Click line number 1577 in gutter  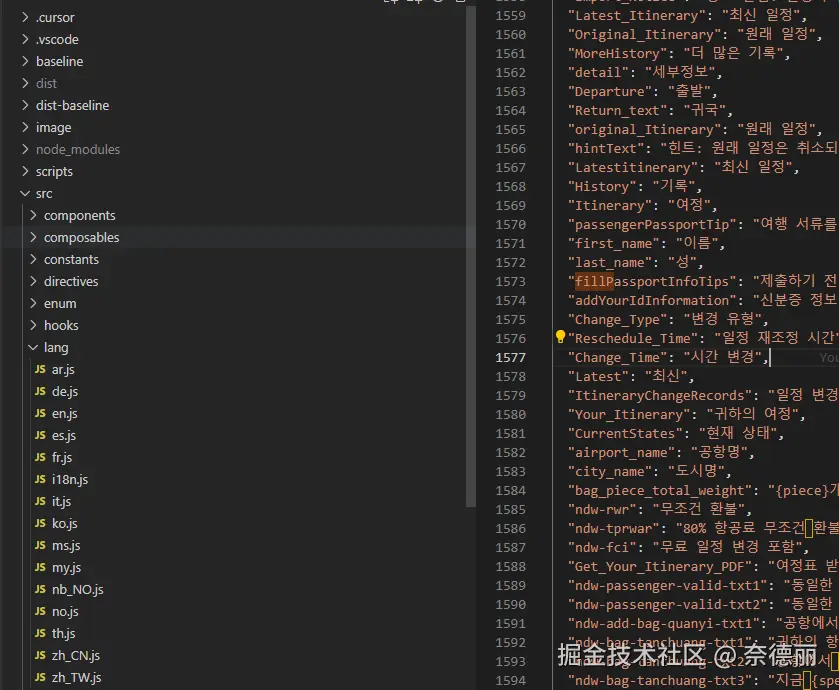[510, 357]
